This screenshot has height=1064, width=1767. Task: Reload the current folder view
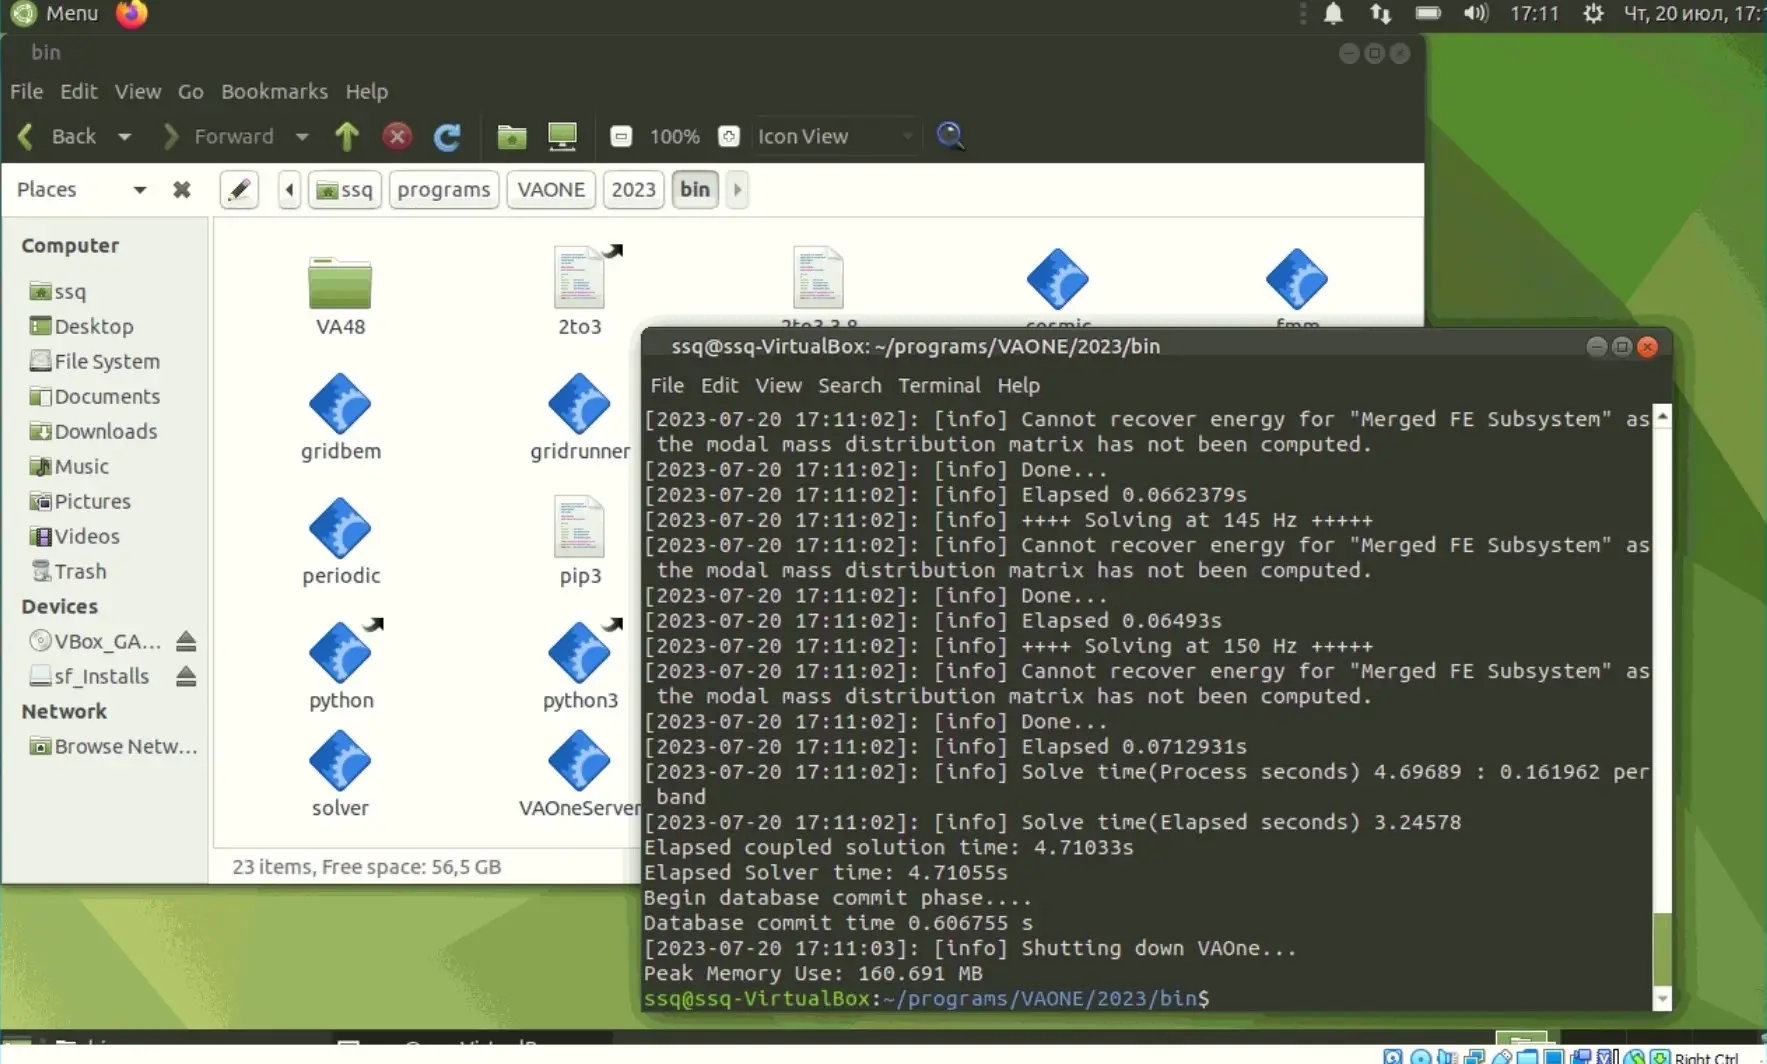coord(447,136)
